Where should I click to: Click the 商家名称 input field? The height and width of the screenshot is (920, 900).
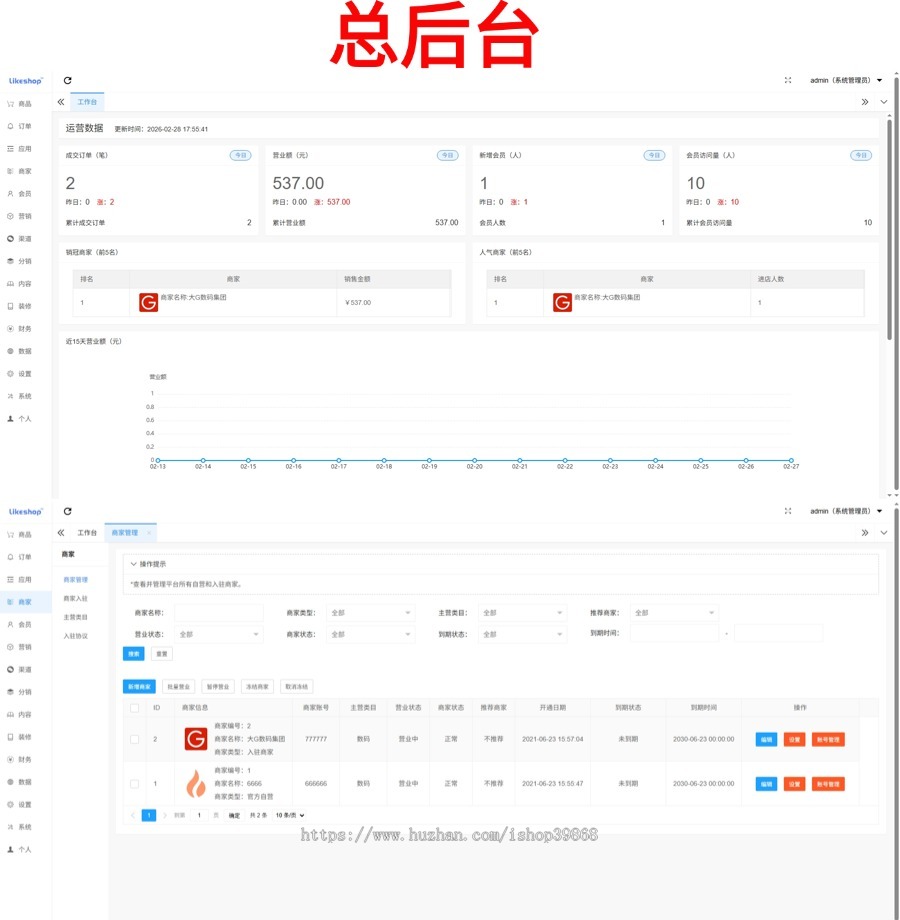219,613
